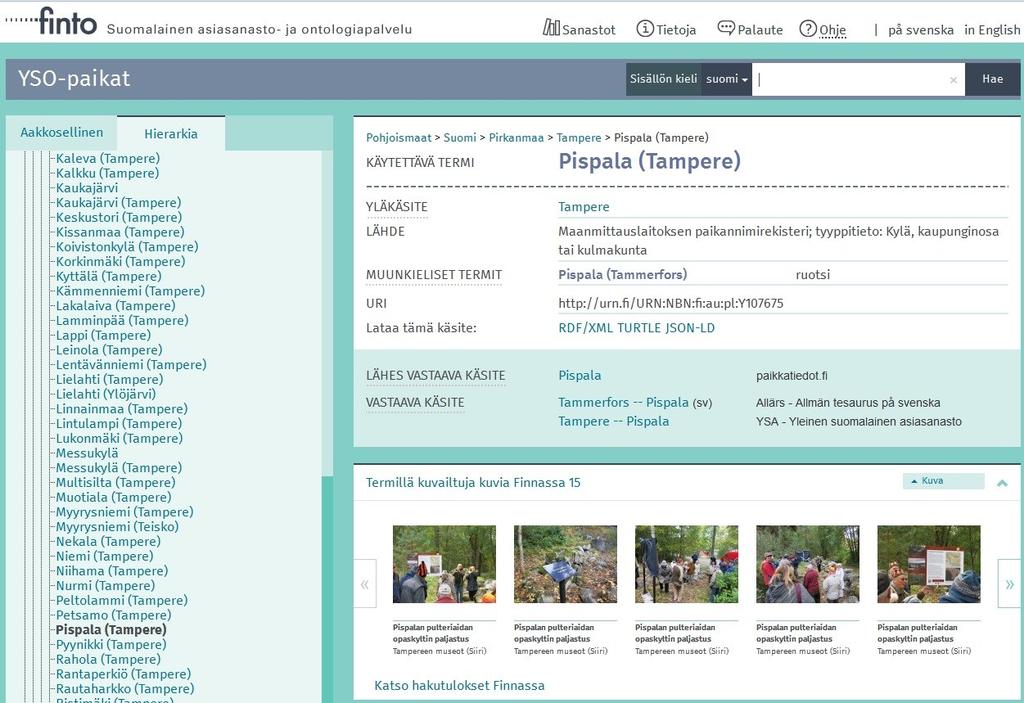Open Ohje help page
Image resolution: width=1024 pixels, height=703 pixels.
click(823, 29)
